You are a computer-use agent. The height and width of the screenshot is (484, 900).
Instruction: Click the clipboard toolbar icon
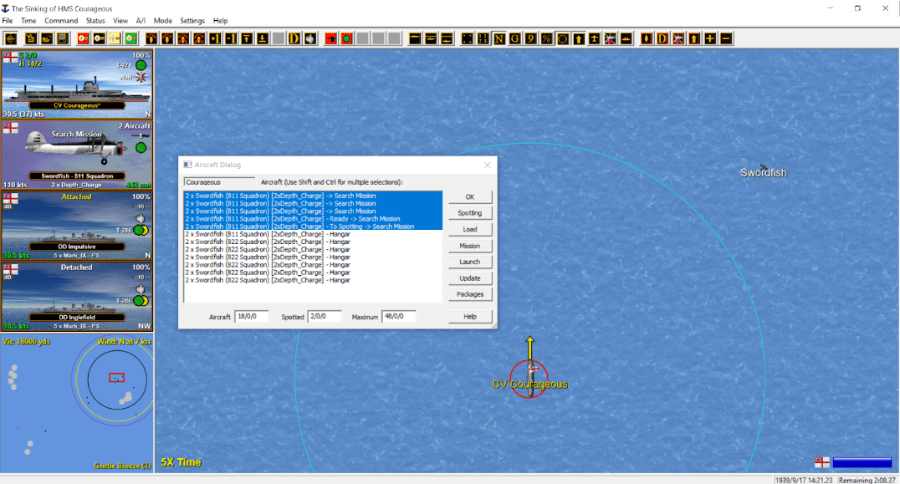click(30, 38)
